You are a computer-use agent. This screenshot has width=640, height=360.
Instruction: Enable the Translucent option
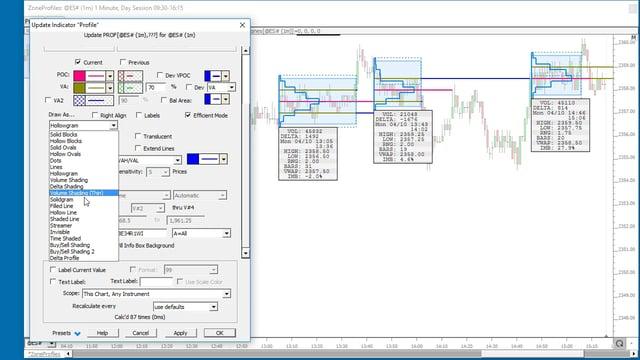click(138, 136)
